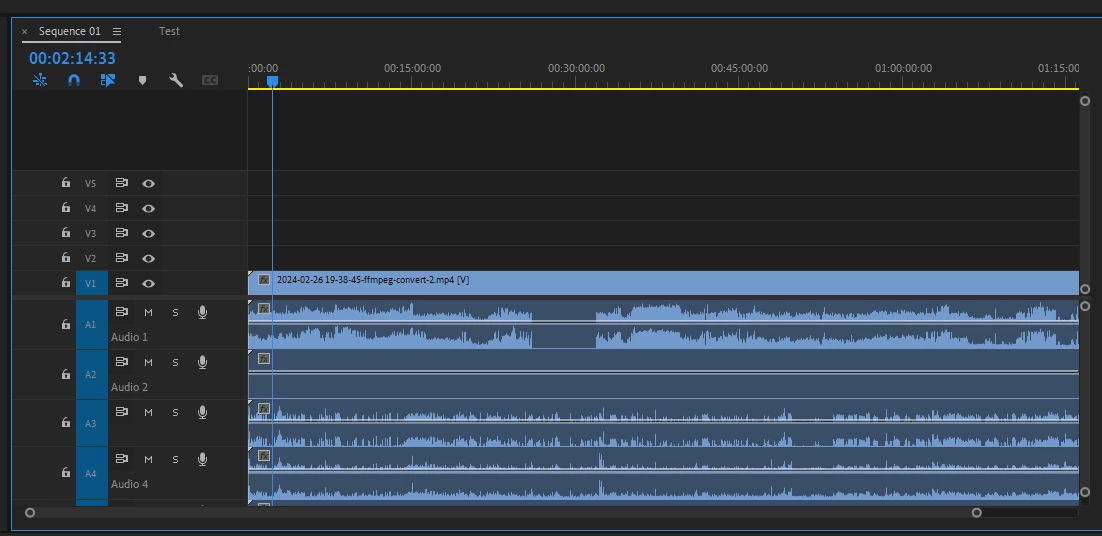Open Timeline Display Settings wrench
Screen dimensions: 1102x536
[176, 80]
